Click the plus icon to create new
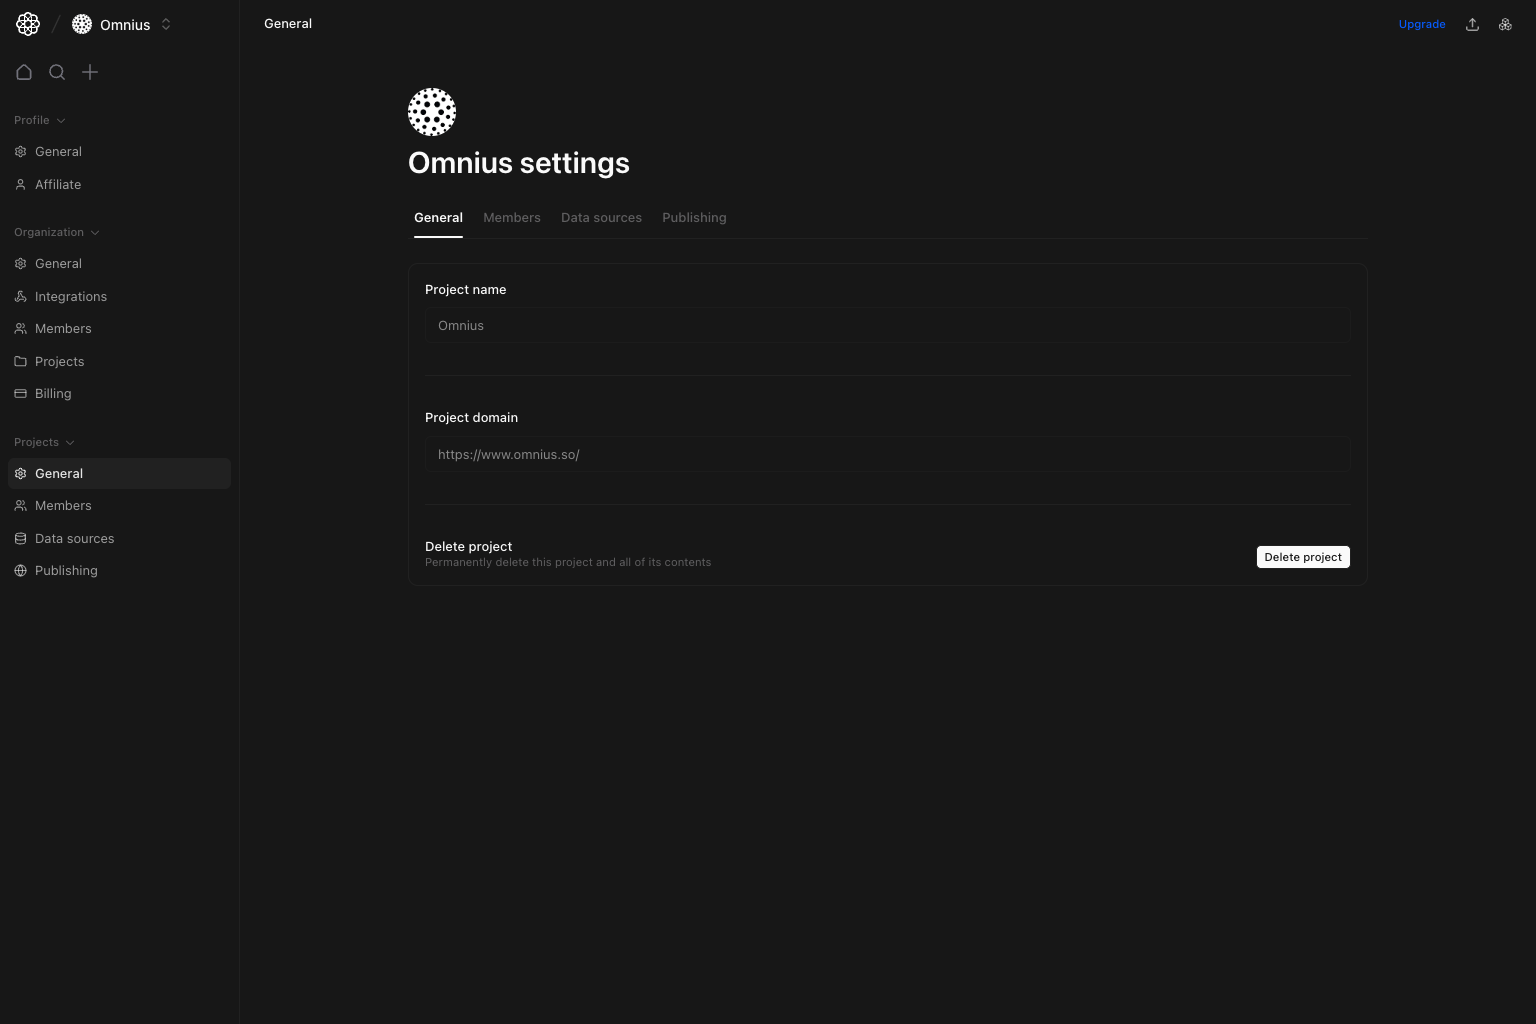1536x1024 pixels. click(x=90, y=72)
